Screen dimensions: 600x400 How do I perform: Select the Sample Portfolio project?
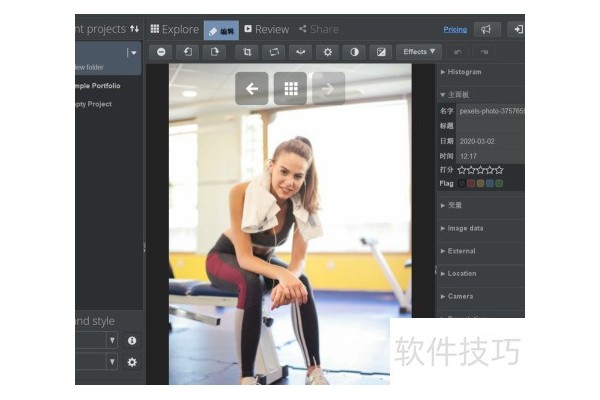click(x=98, y=86)
